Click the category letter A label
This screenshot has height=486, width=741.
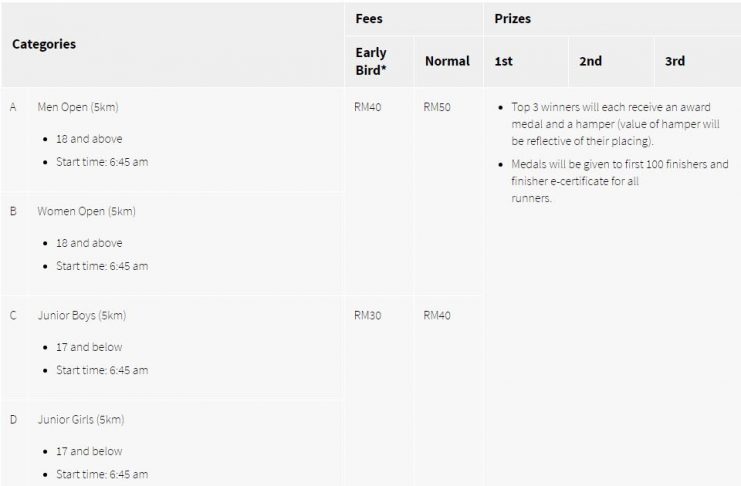coord(13,106)
